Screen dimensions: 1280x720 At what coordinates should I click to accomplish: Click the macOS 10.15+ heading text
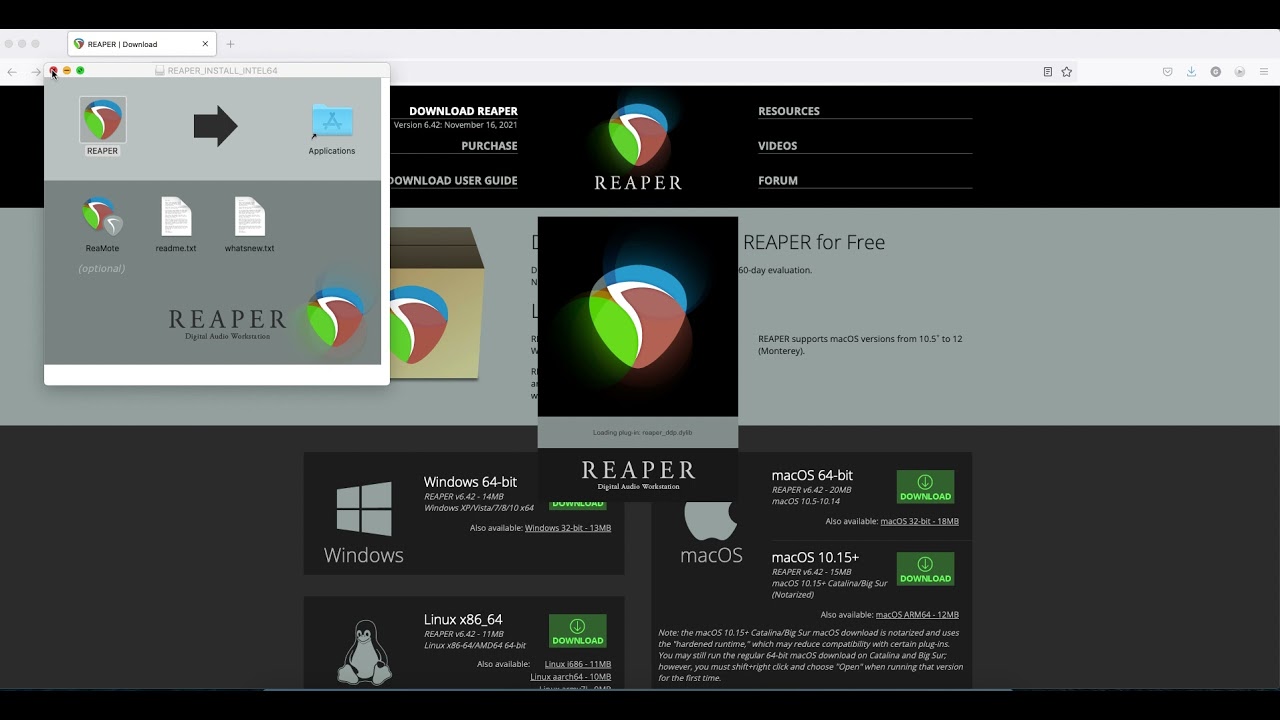tap(815, 558)
